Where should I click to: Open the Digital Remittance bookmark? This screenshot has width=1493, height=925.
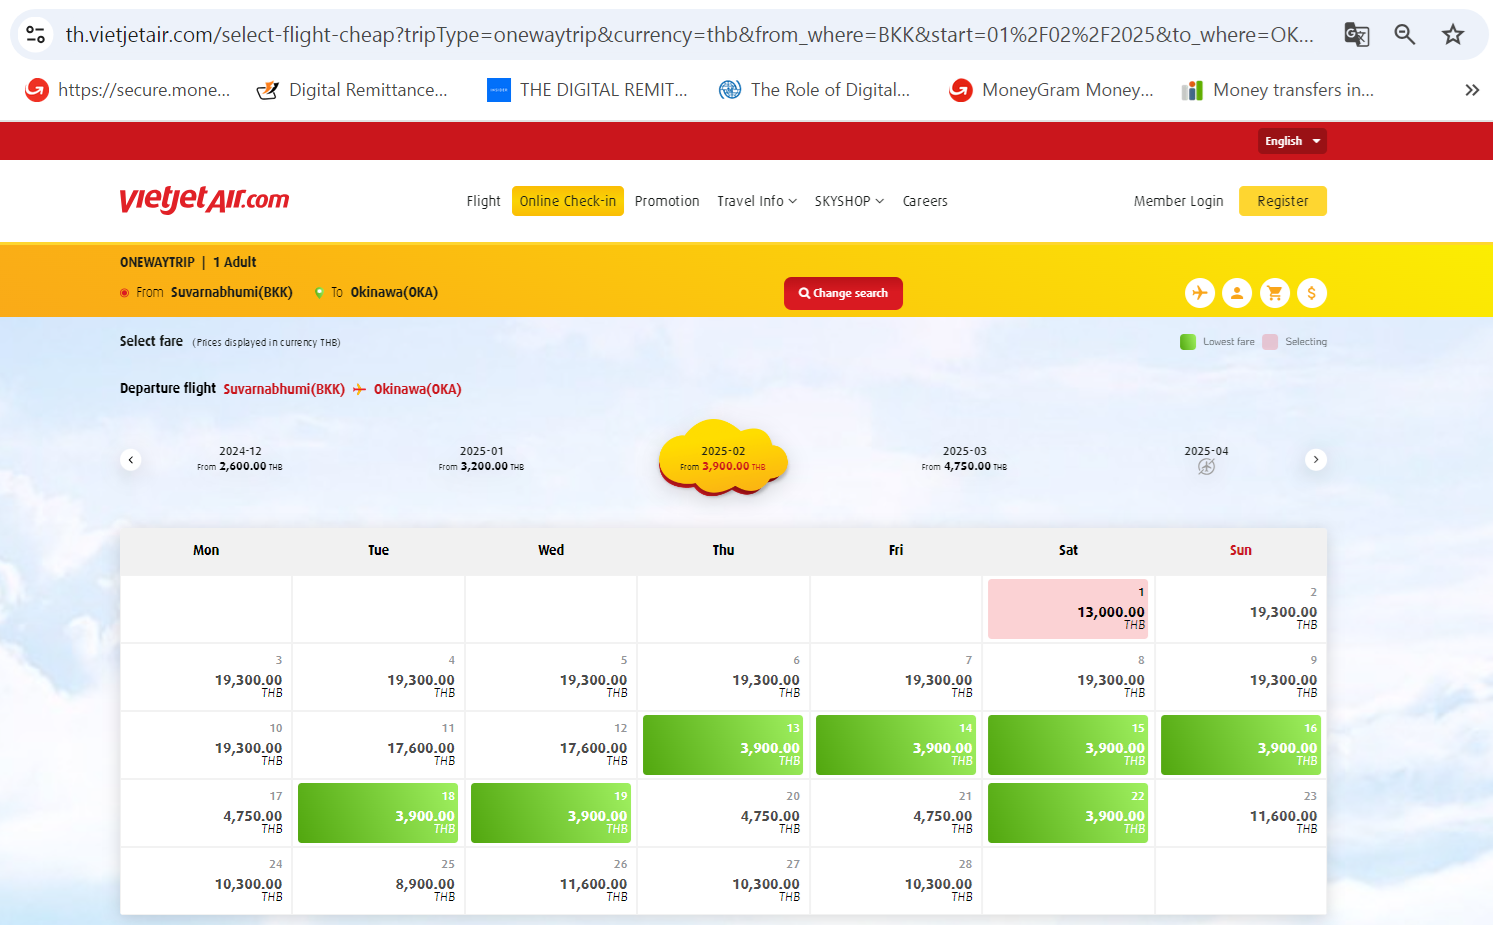pyautogui.click(x=352, y=90)
